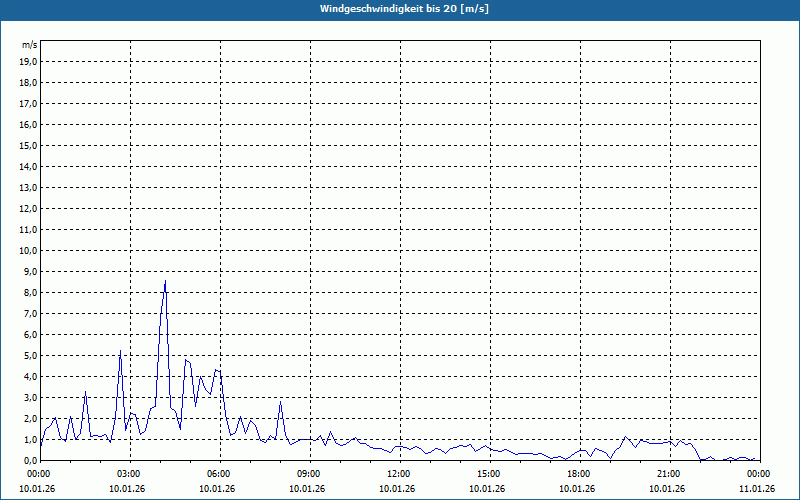Image resolution: width=800 pixels, height=500 pixels.
Task: Click the '12,0' axis value
Action: coord(28,209)
